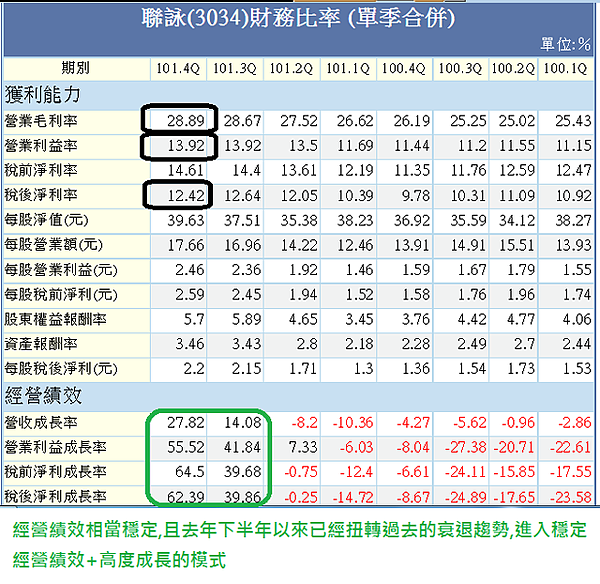The width and height of the screenshot is (600, 584).
Task: Select the 每股營業利益(元) row label
Action: [x=61, y=270]
